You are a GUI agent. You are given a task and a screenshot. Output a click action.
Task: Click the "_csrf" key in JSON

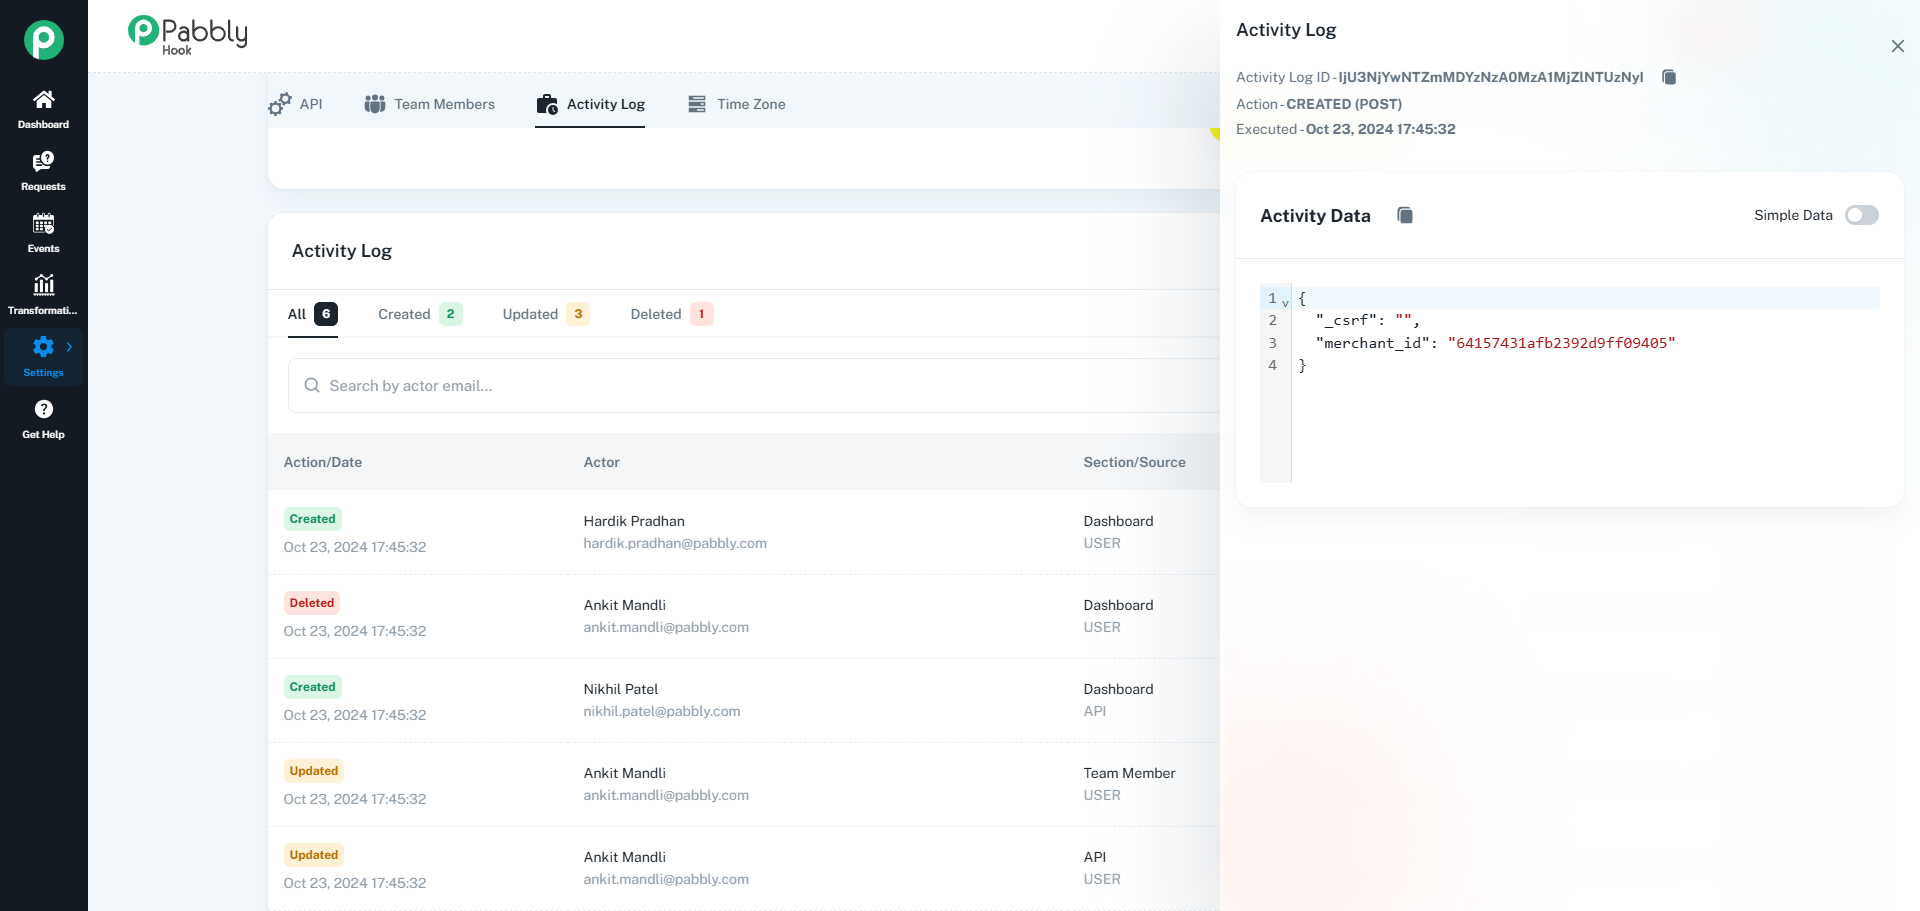[x=1347, y=320]
